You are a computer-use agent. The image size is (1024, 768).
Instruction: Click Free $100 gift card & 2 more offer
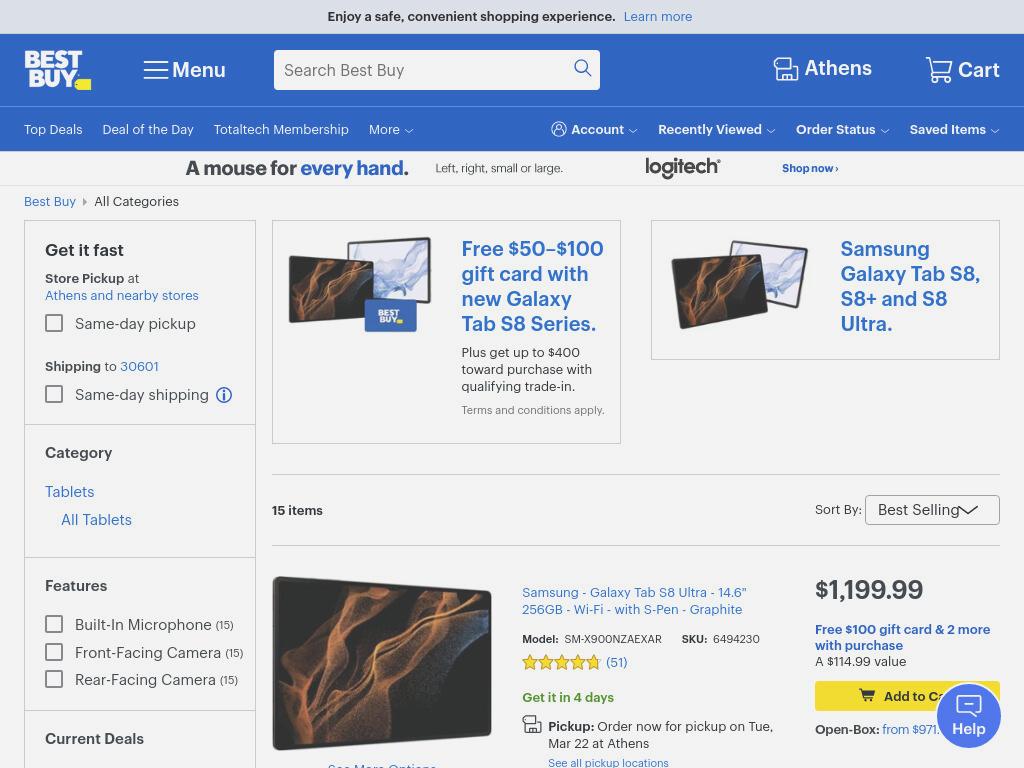point(902,637)
